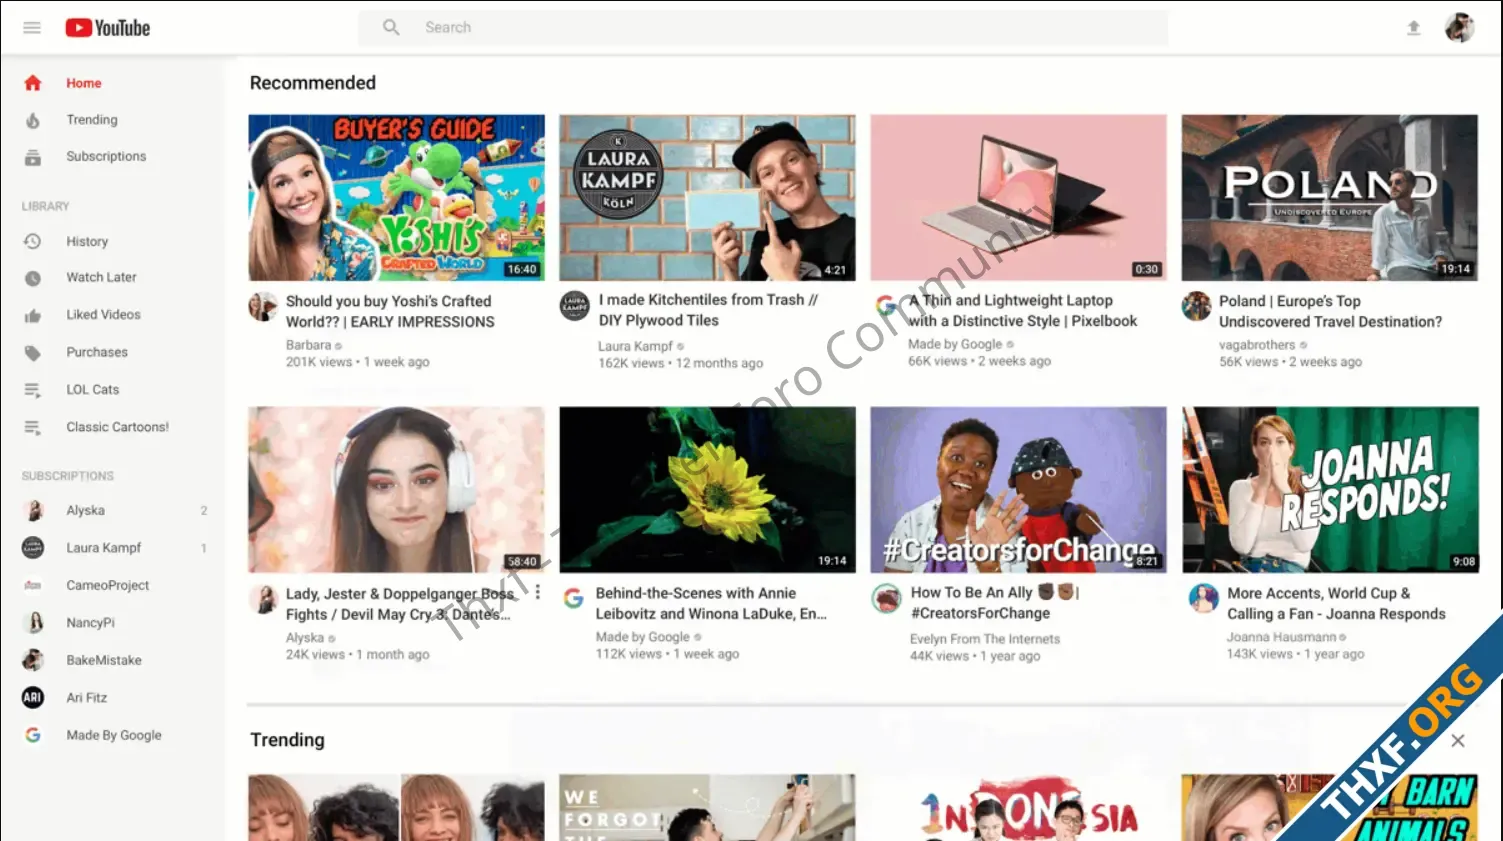
Task: Click the upload video icon
Action: 1413,28
